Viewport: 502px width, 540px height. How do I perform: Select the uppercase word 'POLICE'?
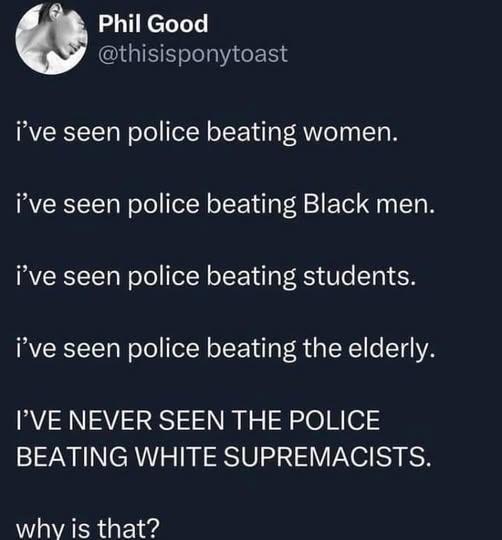pos(334,420)
